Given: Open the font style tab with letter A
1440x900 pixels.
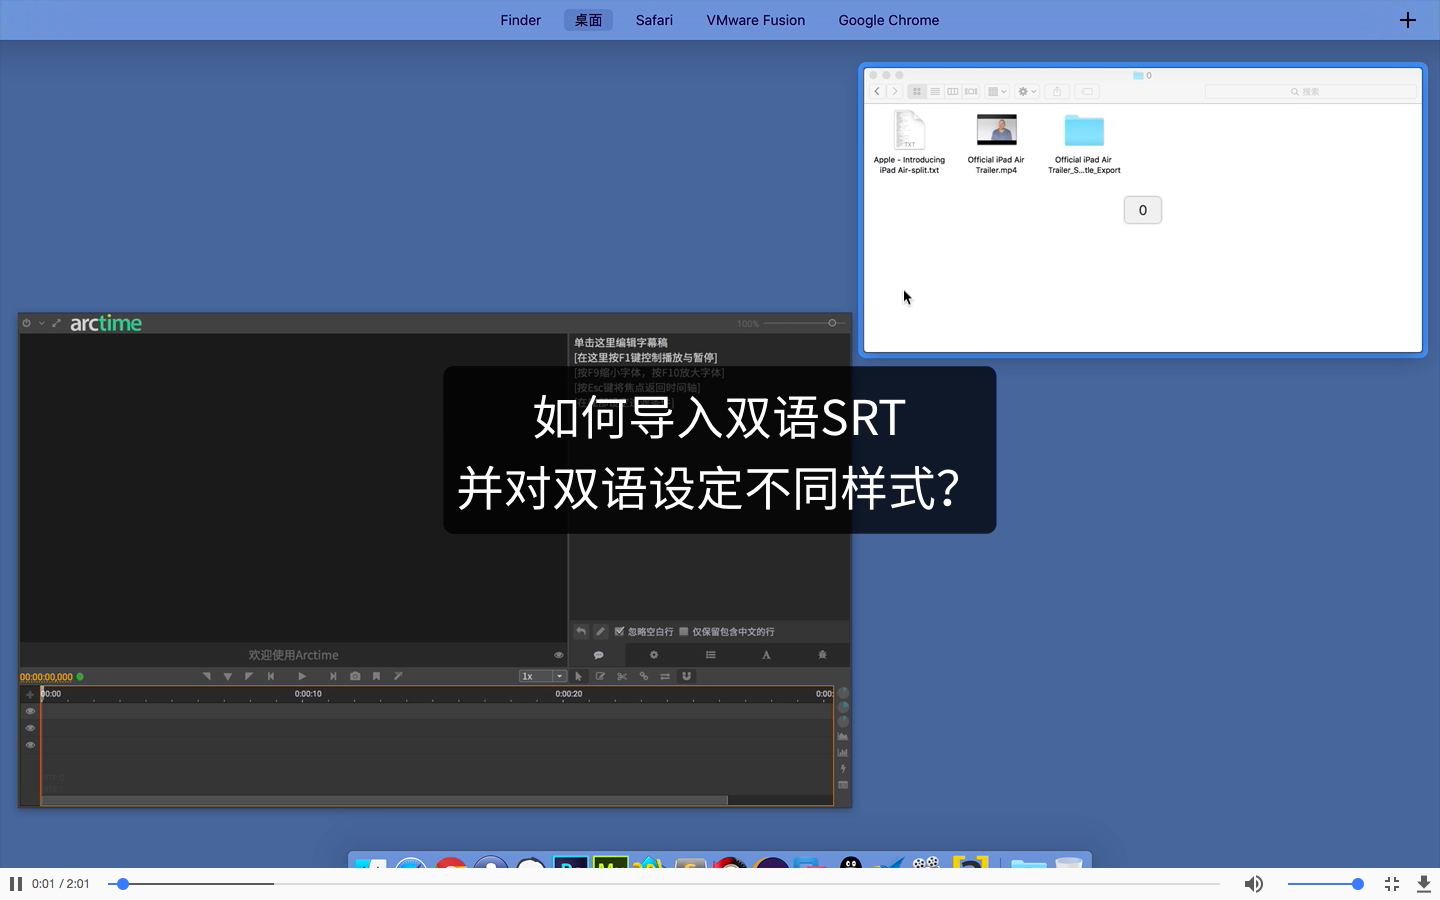Looking at the screenshot, I should click(766, 655).
